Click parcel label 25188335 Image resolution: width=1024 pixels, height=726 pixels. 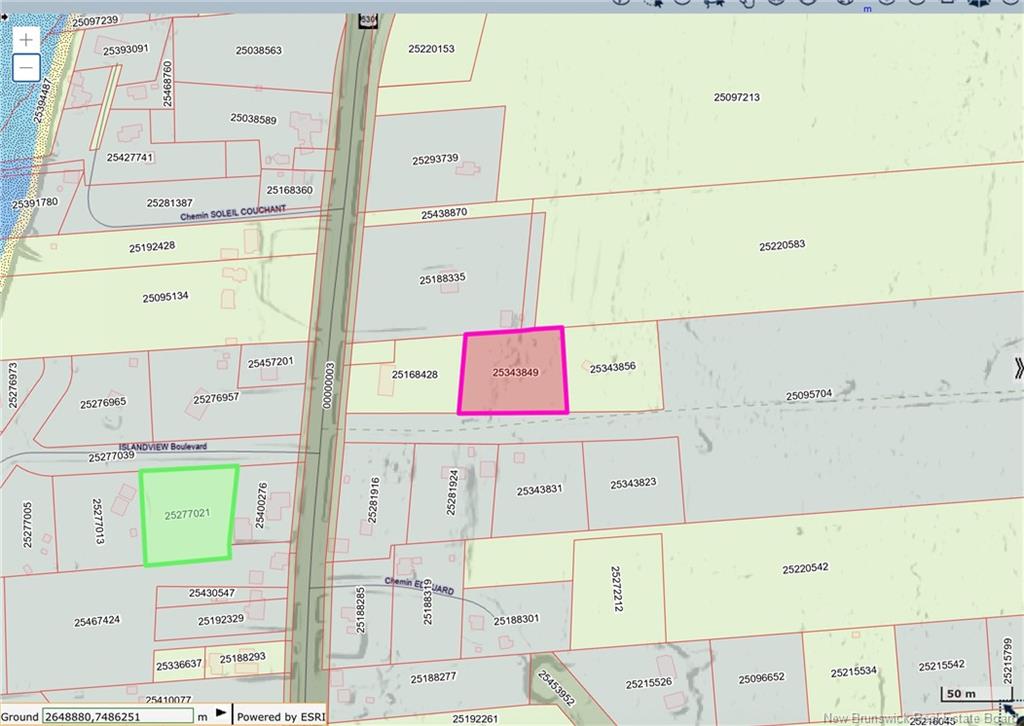pos(442,278)
